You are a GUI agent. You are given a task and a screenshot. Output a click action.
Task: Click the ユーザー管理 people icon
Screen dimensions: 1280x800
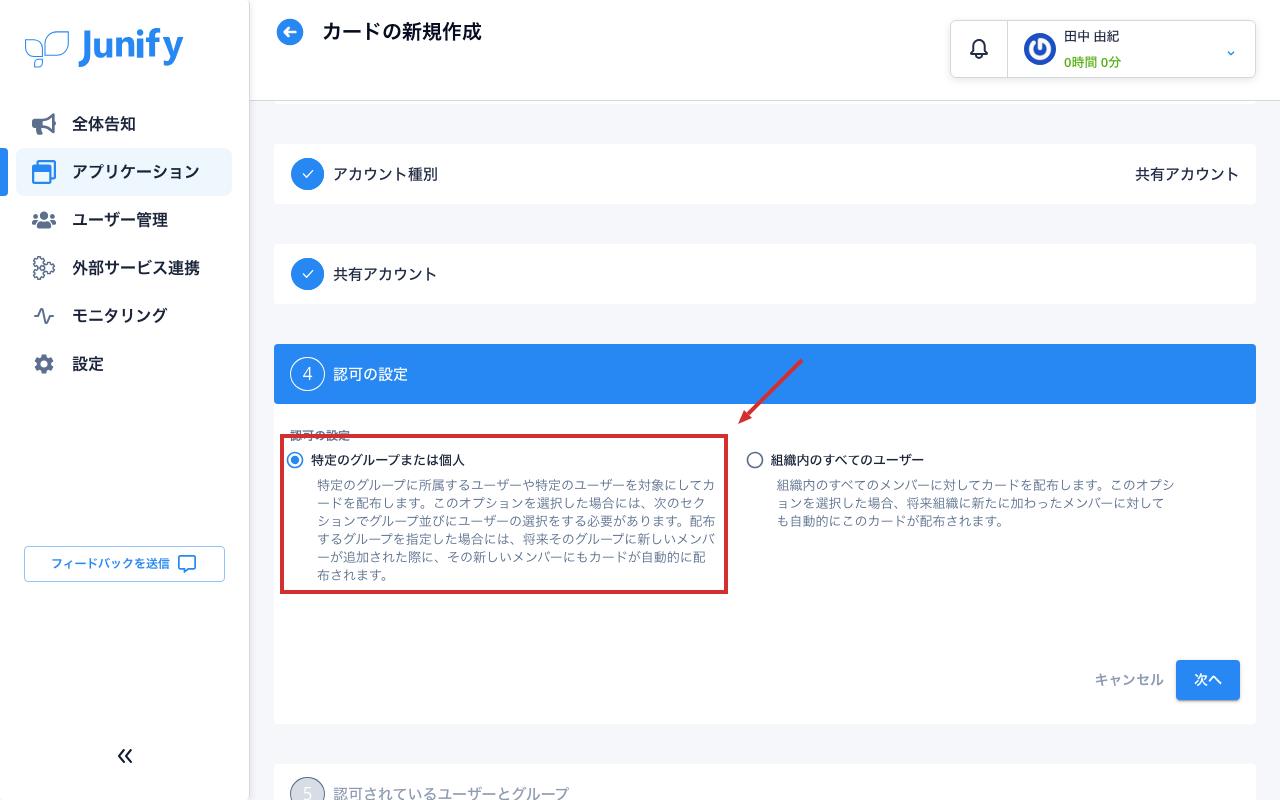(44, 220)
